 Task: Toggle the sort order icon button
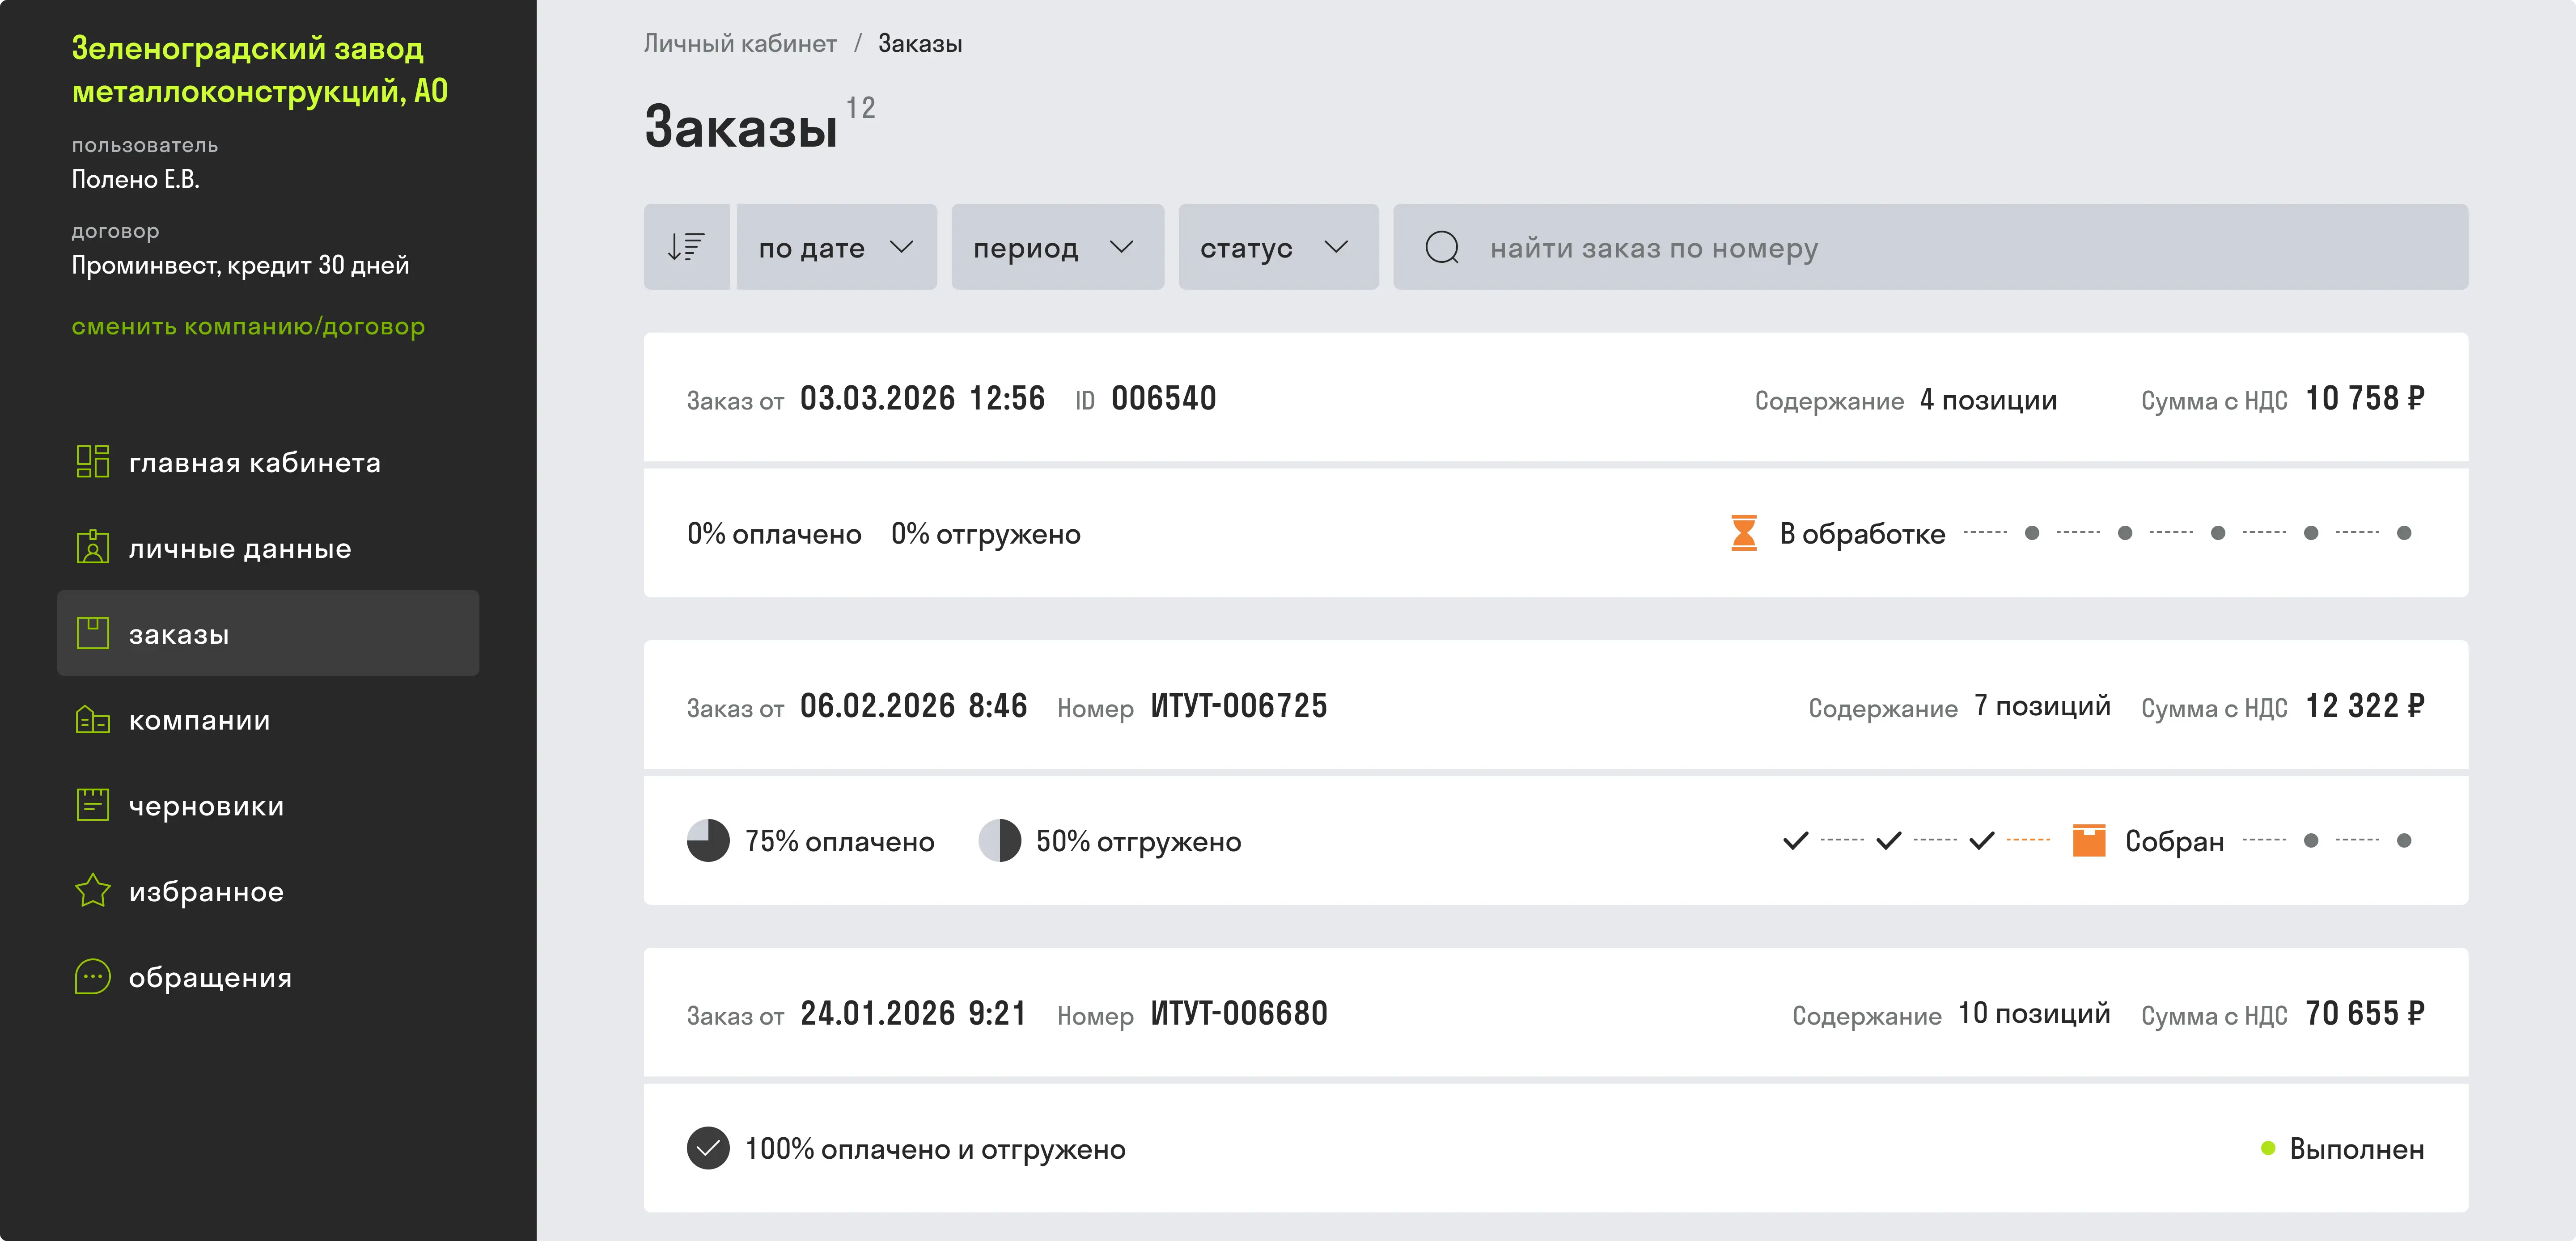[x=686, y=247]
